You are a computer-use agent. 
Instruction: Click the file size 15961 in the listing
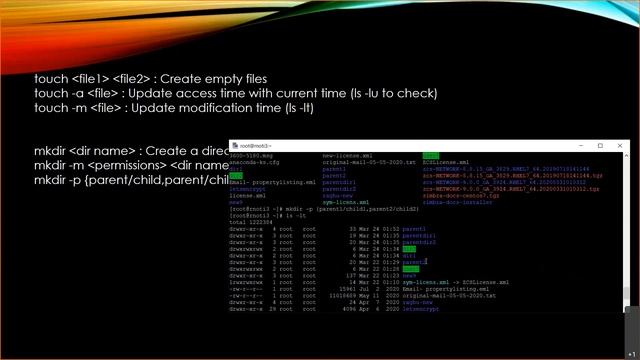[x=347, y=289]
